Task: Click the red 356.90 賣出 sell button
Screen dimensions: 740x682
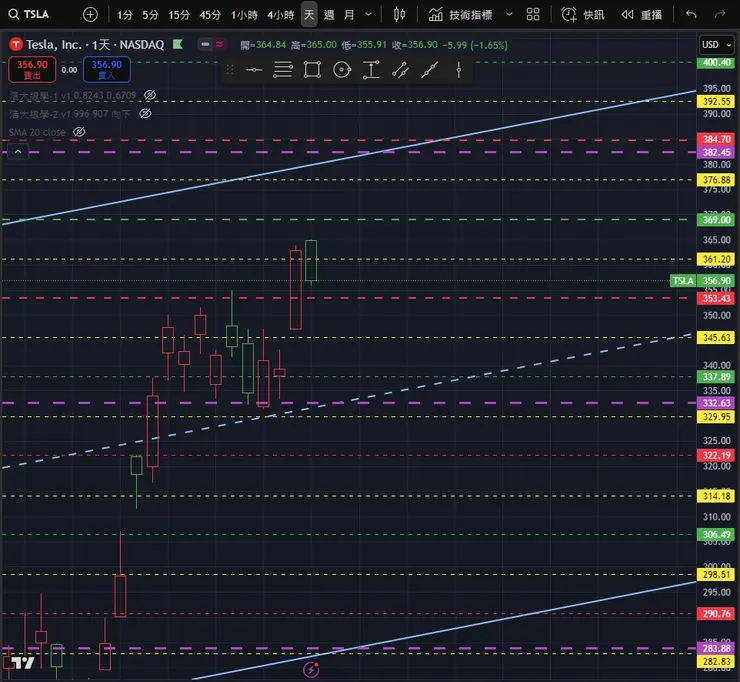Action: (32, 69)
